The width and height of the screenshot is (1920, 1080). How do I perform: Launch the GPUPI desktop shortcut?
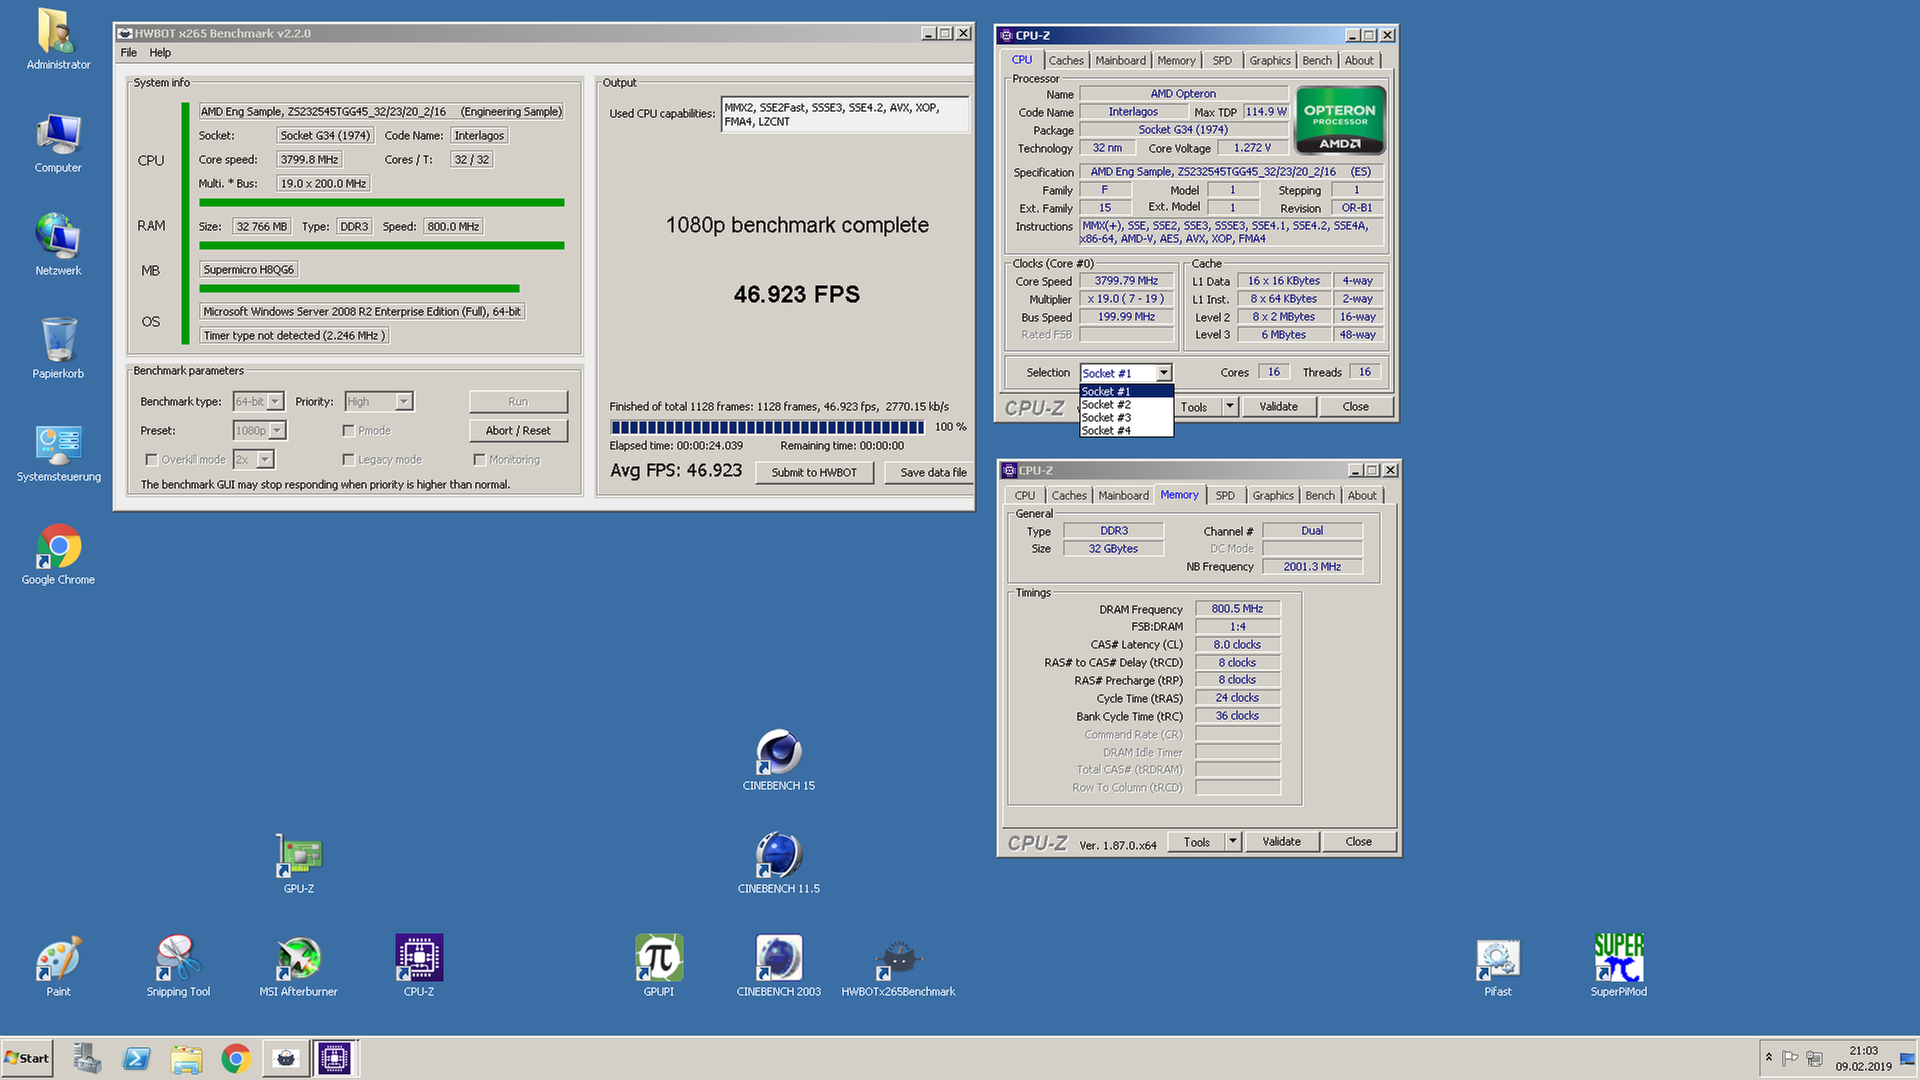(658, 966)
